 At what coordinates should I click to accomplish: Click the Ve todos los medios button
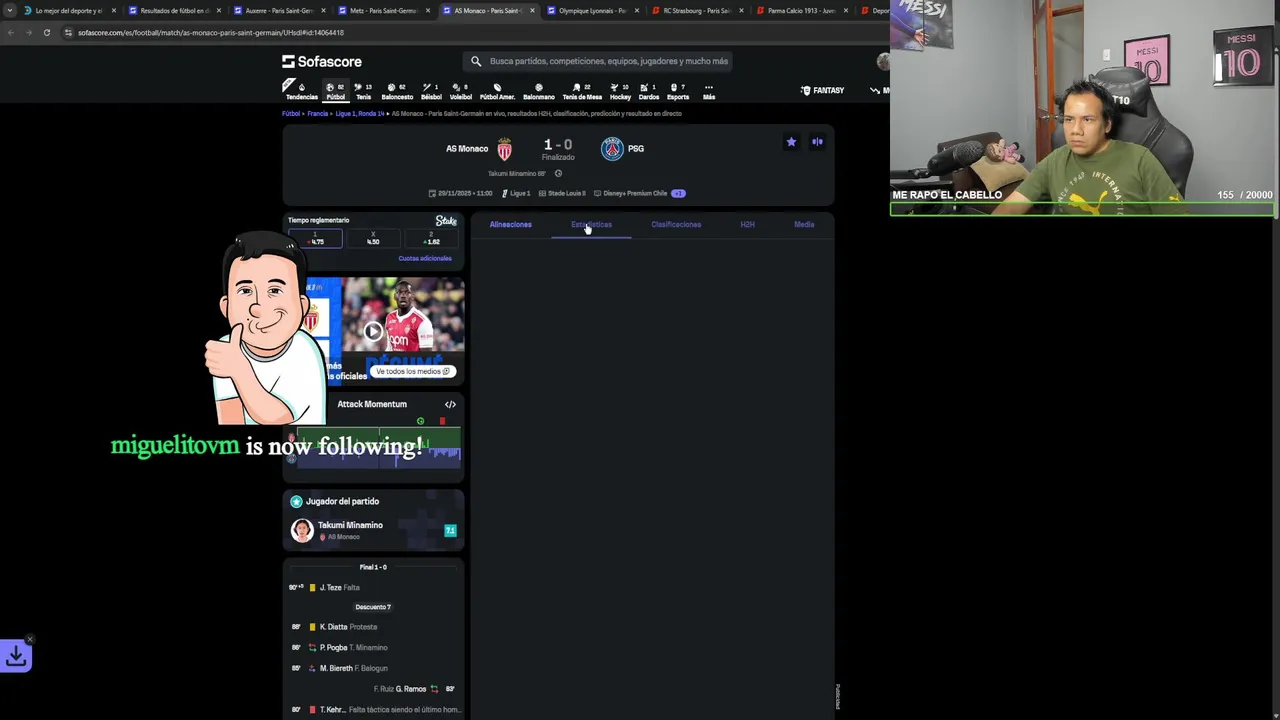point(413,371)
